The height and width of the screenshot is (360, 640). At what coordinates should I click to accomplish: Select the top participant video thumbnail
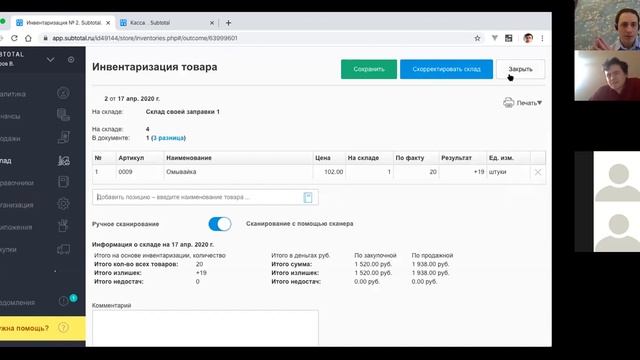pyautogui.click(x=607, y=25)
